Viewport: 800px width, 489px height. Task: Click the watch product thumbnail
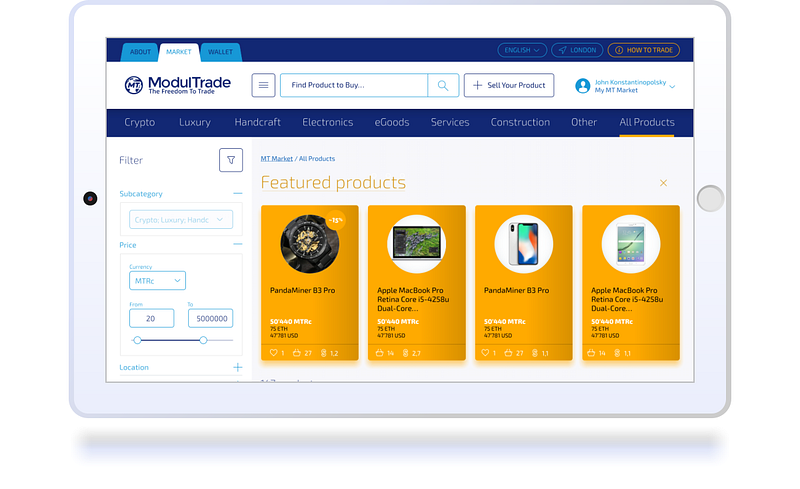click(x=310, y=244)
